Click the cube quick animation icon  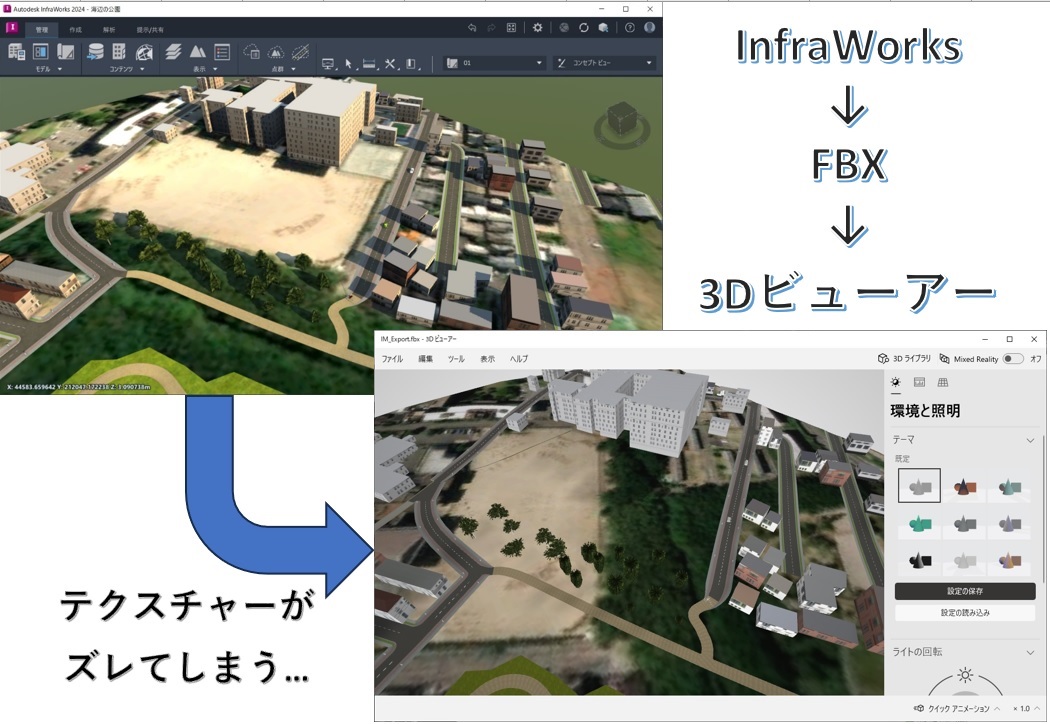click(x=919, y=709)
